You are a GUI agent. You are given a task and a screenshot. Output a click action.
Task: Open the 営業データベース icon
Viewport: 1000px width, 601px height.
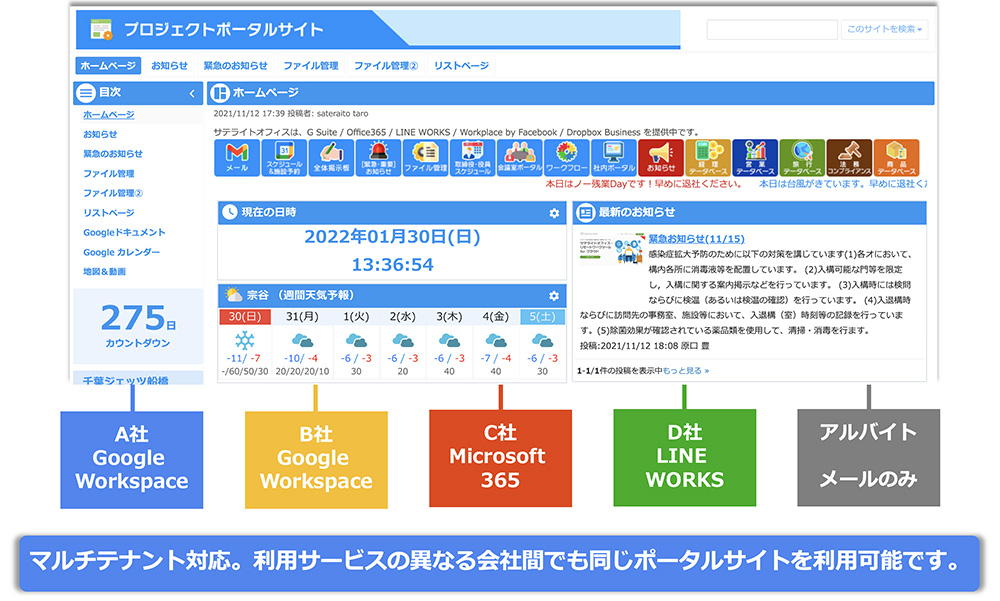tap(755, 158)
